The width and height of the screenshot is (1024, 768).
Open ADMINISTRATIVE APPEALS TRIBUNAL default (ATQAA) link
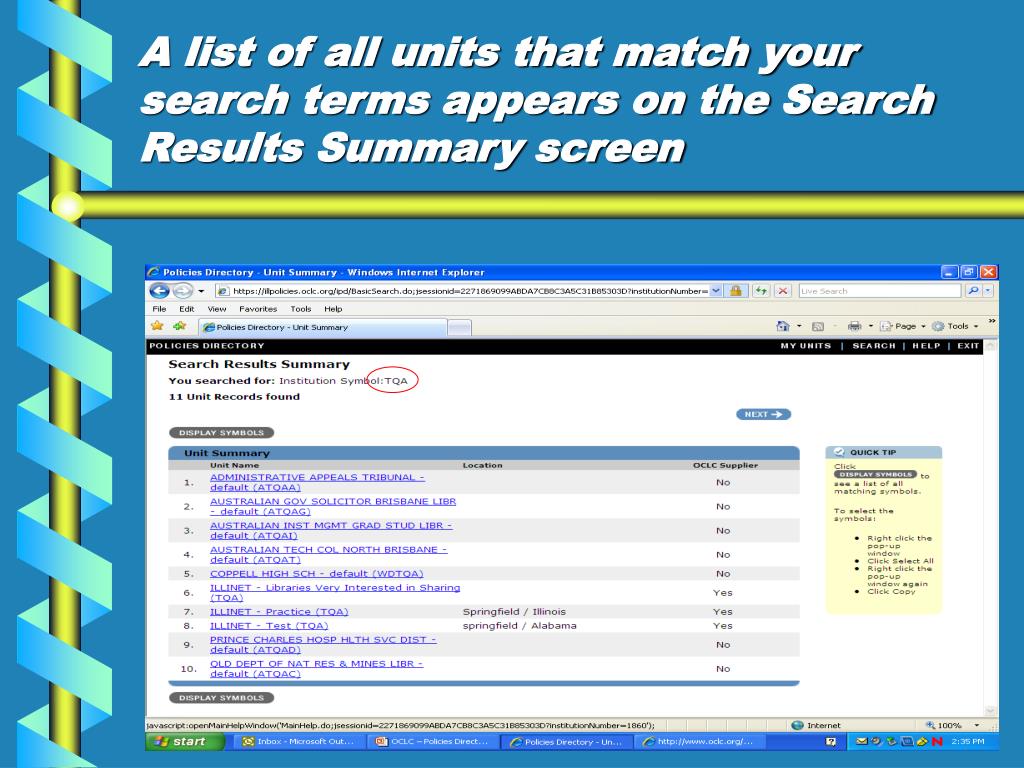[x=317, y=482]
